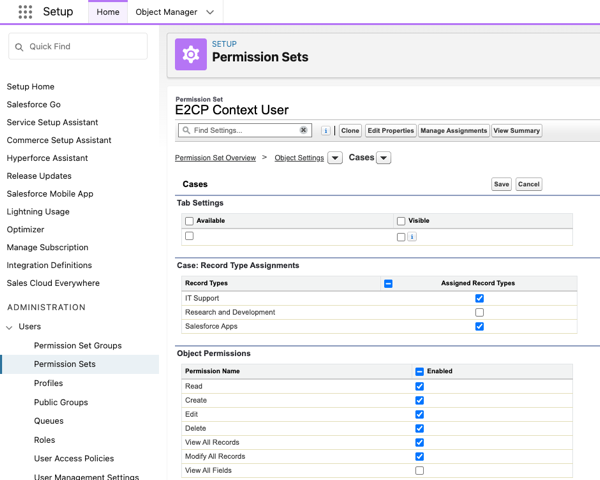Click the Edit Properties button
This screenshot has width=600, height=480.
[391, 131]
